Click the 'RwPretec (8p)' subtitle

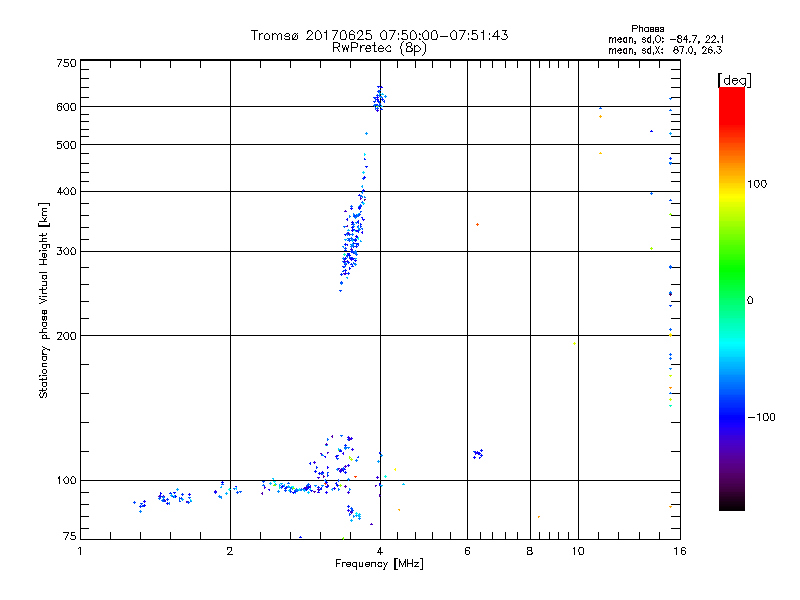point(379,48)
